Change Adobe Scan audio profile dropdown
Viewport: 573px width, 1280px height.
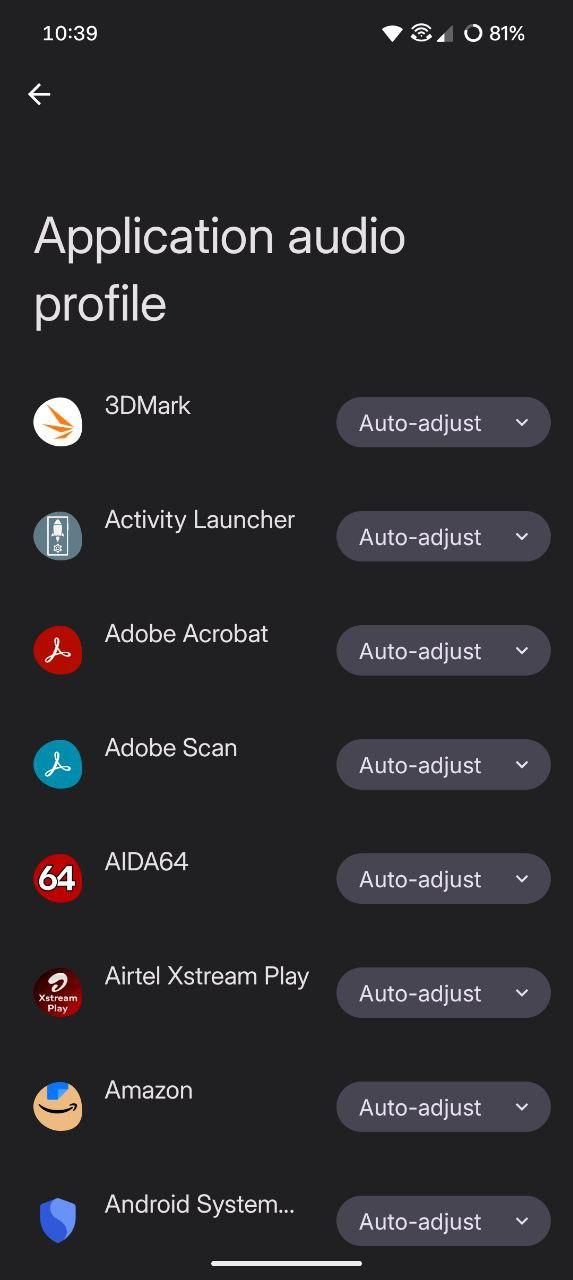(x=443, y=765)
